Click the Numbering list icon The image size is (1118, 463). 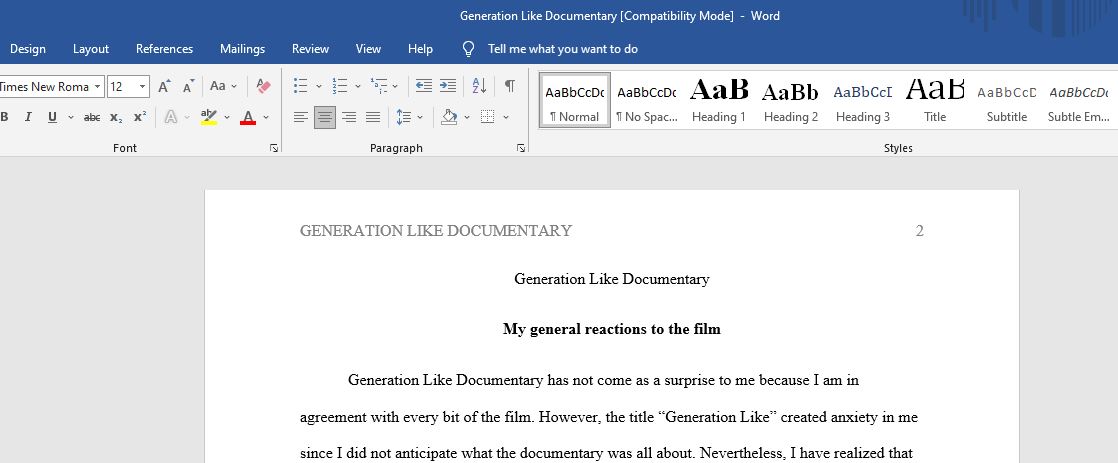click(x=339, y=86)
